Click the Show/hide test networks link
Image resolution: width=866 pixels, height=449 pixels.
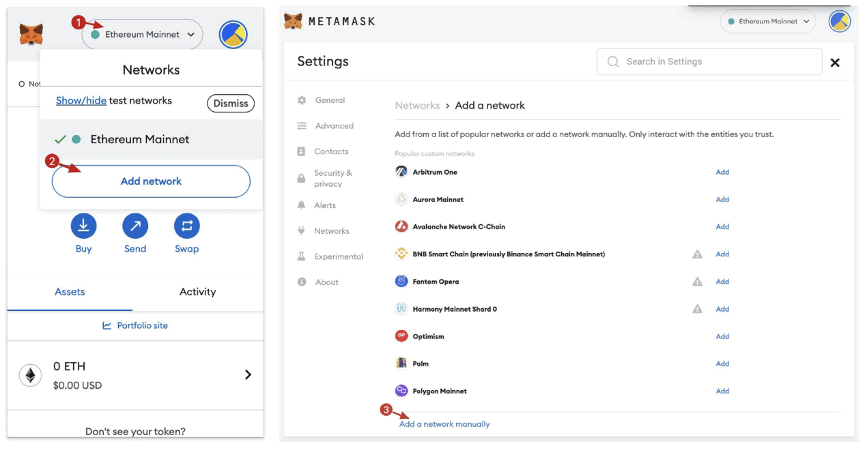[x=81, y=101]
